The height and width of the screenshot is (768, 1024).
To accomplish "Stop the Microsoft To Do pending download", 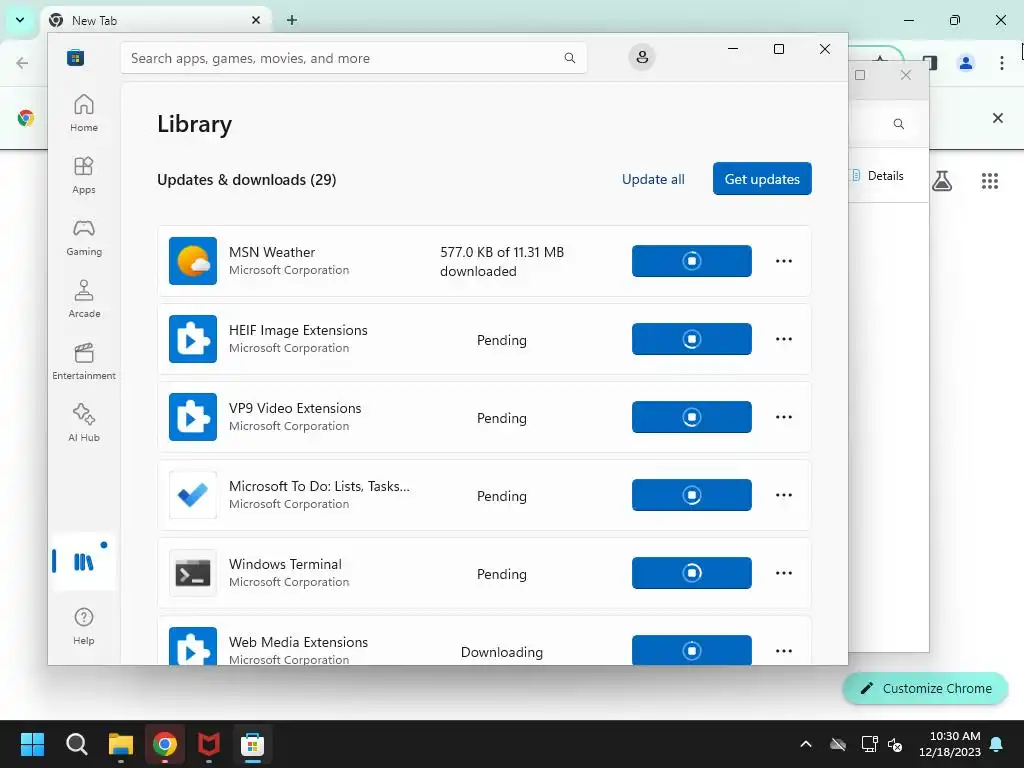I will [x=692, y=494].
